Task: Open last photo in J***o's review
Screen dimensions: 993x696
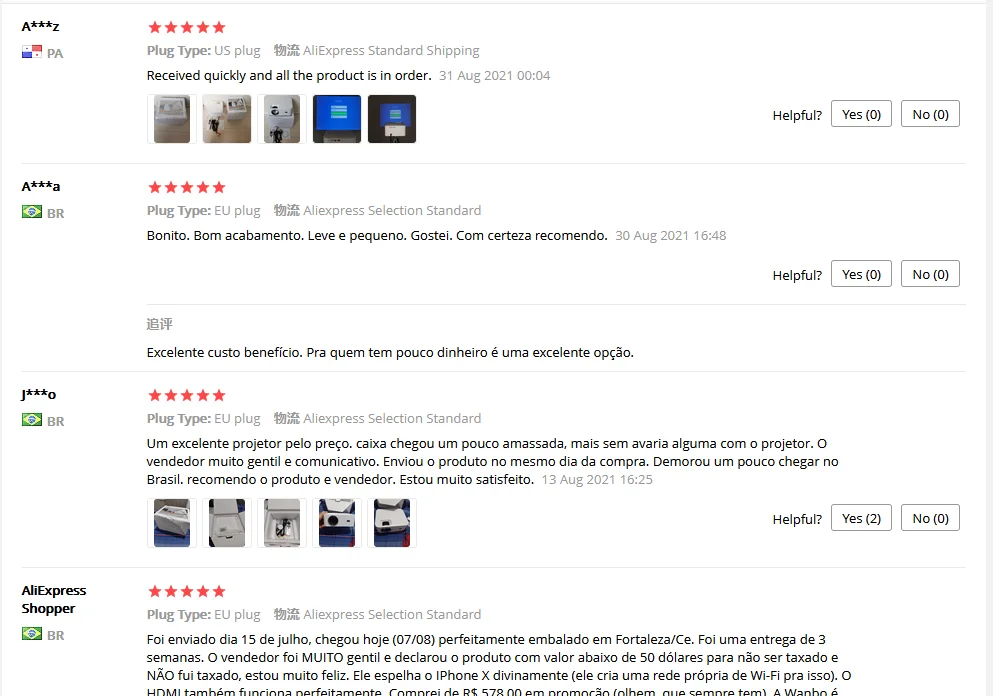Action: (x=392, y=523)
